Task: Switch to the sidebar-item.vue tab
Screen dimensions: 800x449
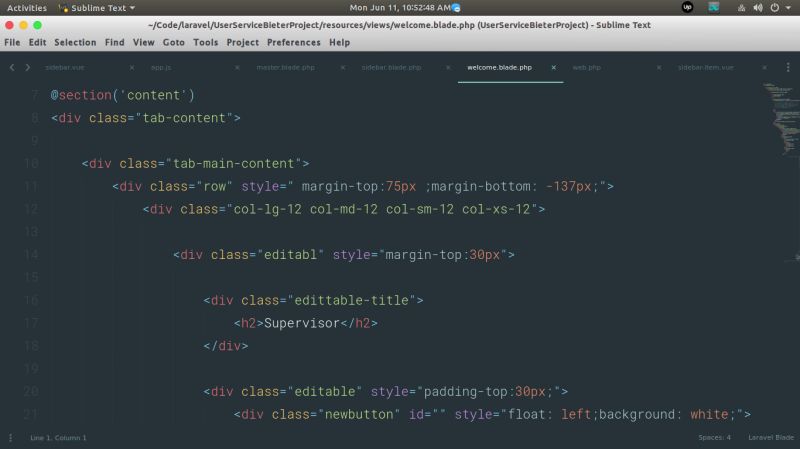Action: click(706, 67)
